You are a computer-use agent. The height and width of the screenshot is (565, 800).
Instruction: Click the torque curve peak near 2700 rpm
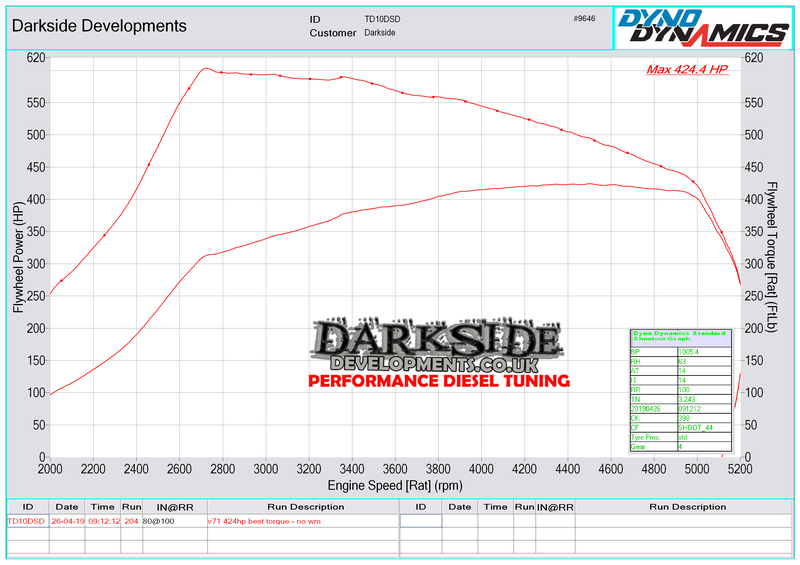pyautogui.click(x=206, y=68)
